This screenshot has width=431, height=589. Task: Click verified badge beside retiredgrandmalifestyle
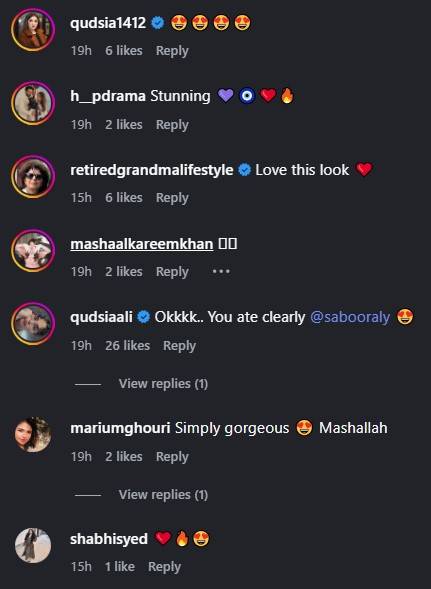pyautogui.click(x=245, y=170)
